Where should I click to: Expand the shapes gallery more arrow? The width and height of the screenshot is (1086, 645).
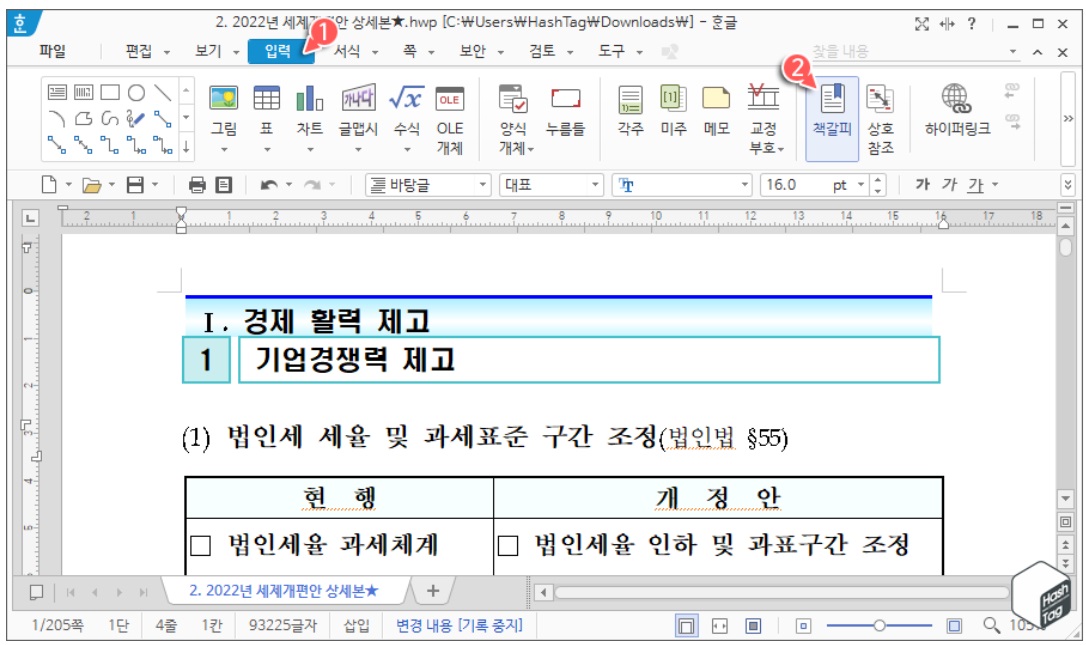tap(186, 146)
